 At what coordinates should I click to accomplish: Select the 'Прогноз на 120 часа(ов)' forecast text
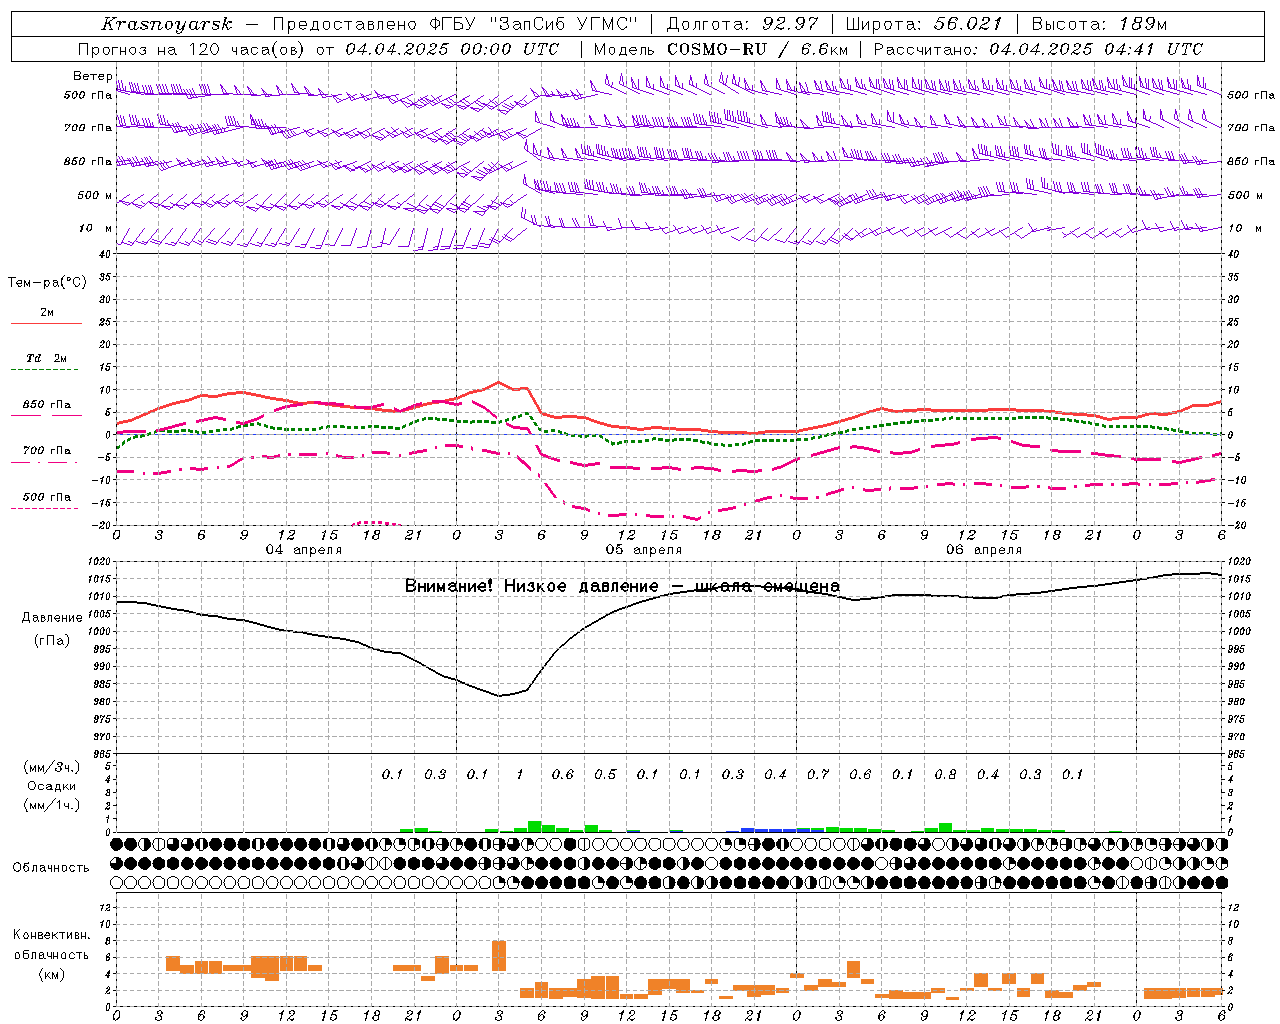192,49
